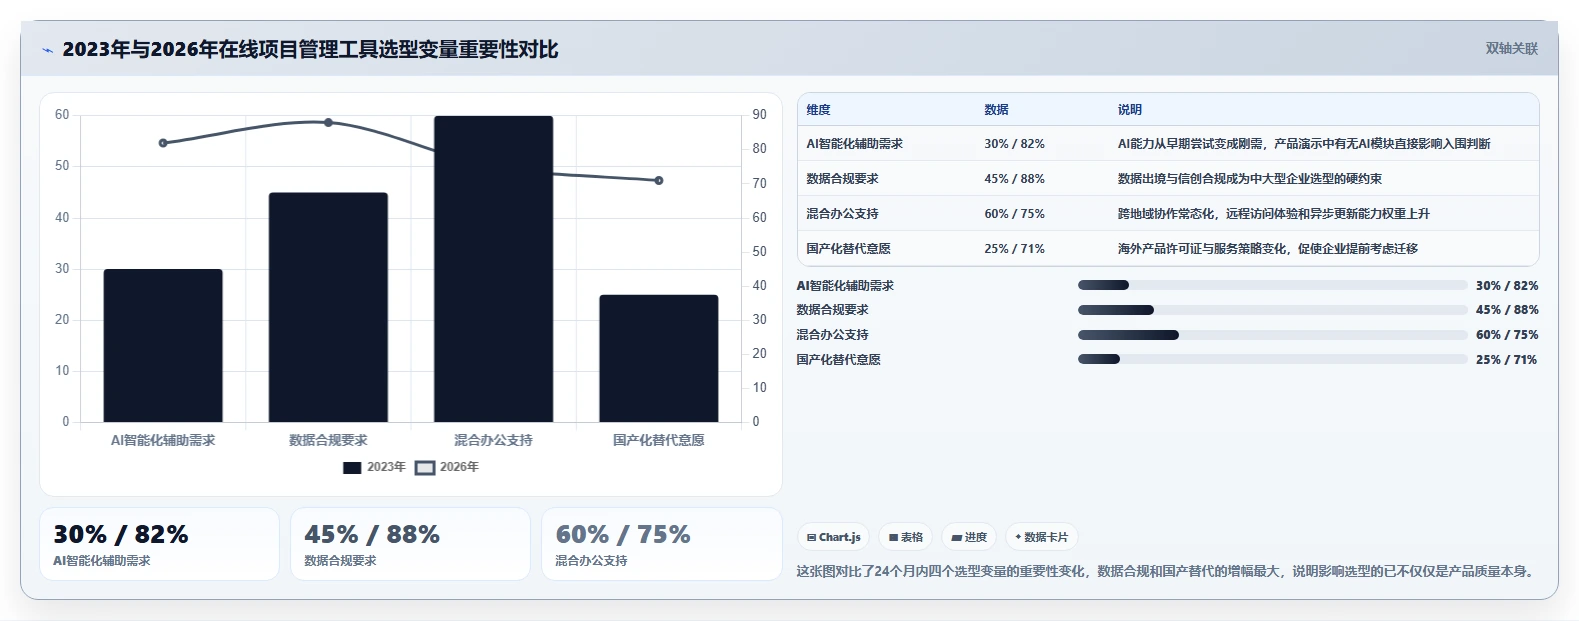This screenshot has height=621, width=1579.
Task: Click the 2026 line point above 国产化替代意愿
Action: (659, 180)
